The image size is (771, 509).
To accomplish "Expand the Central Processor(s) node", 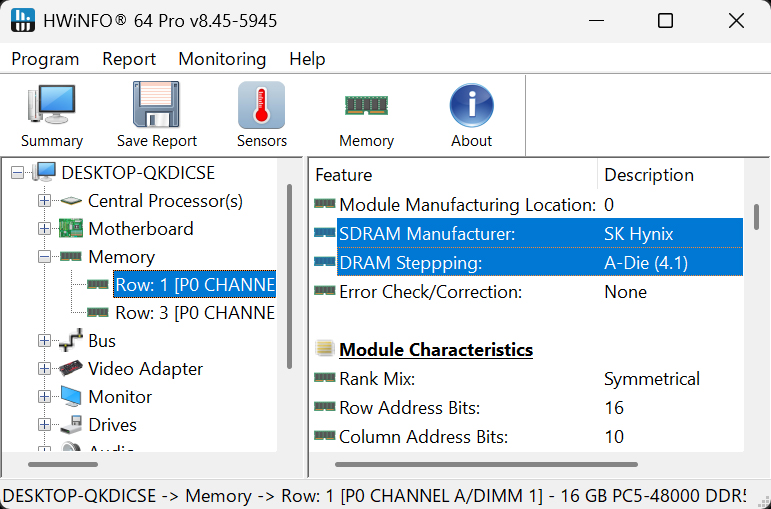I will coord(44,201).
